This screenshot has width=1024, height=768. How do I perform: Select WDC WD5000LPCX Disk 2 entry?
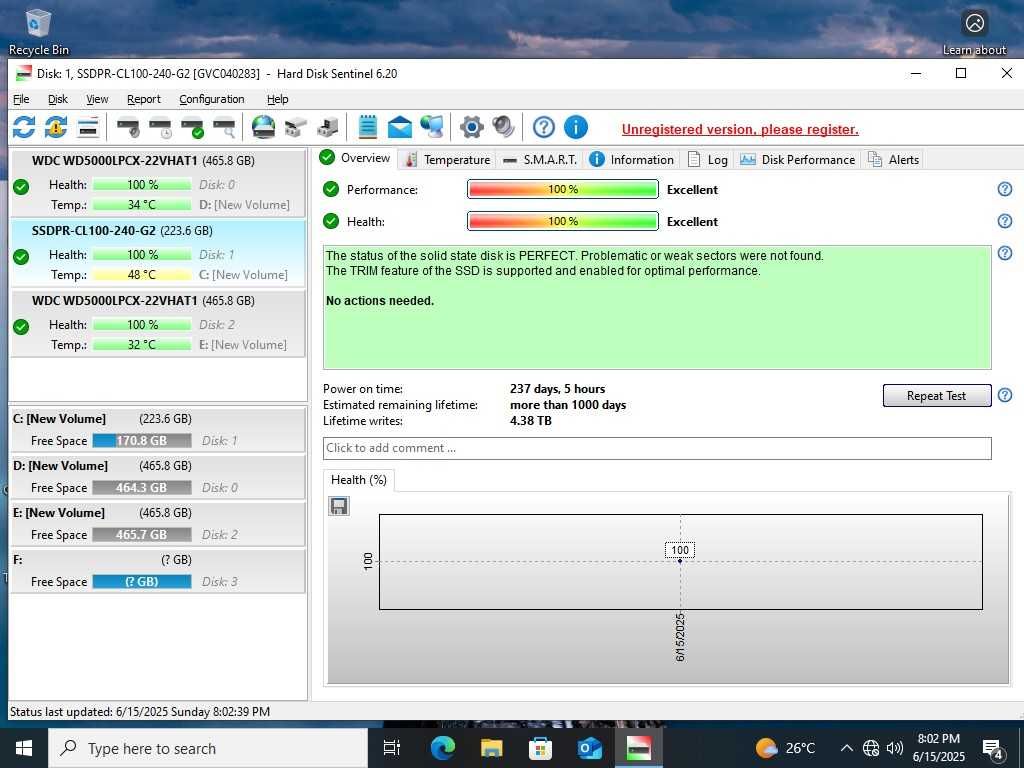[x=158, y=323]
